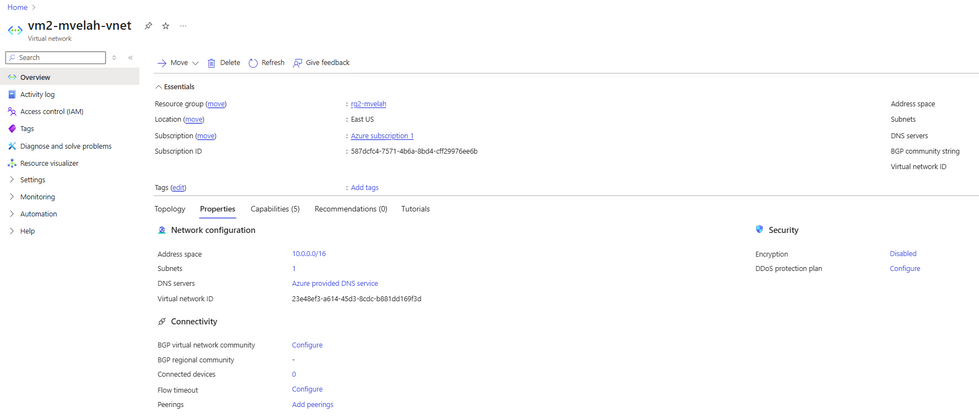Click move link next to Subscription
This screenshot has width=979, height=418.
click(x=206, y=136)
